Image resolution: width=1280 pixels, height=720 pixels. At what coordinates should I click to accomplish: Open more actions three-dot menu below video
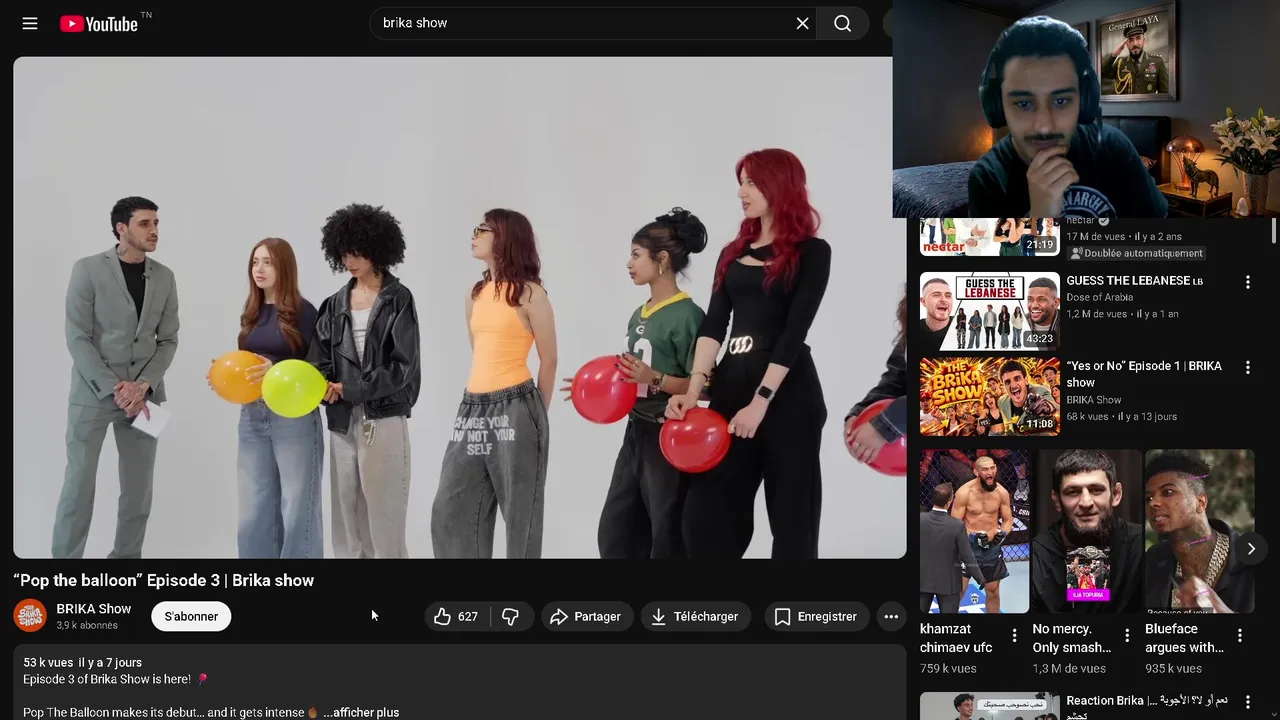click(x=891, y=617)
